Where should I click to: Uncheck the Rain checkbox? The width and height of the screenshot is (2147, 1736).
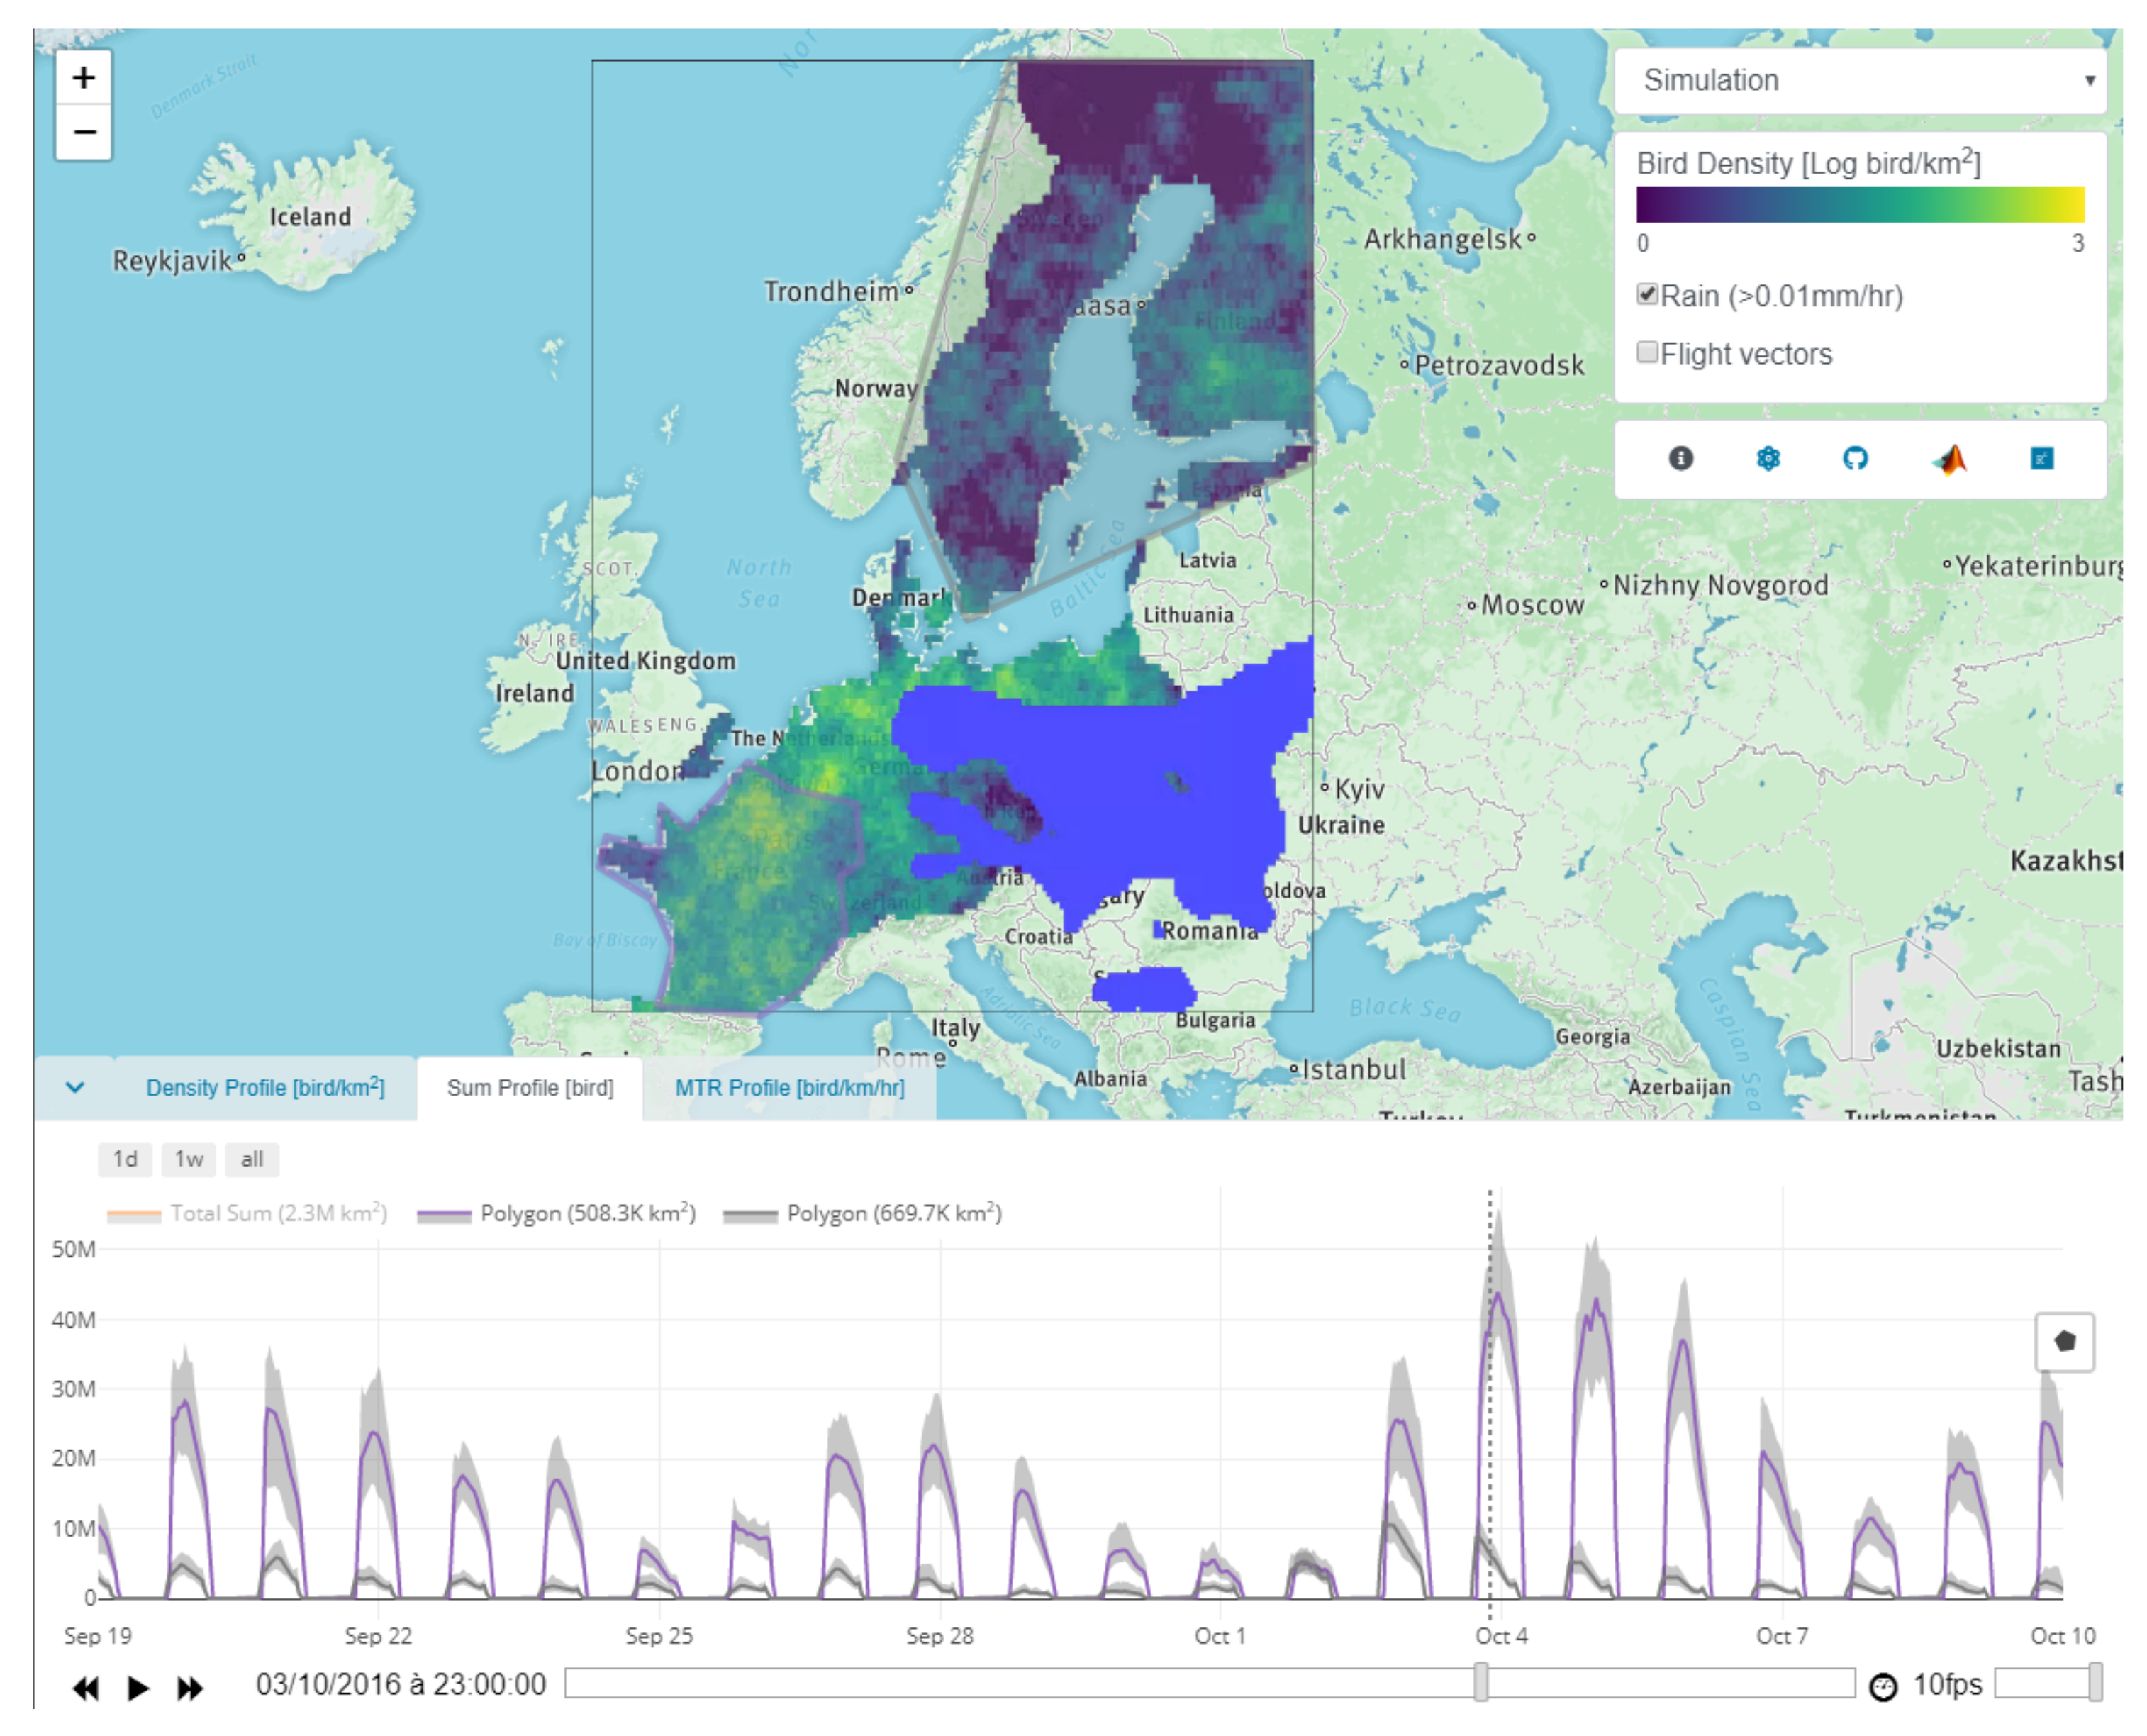[x=1647, y=294]
